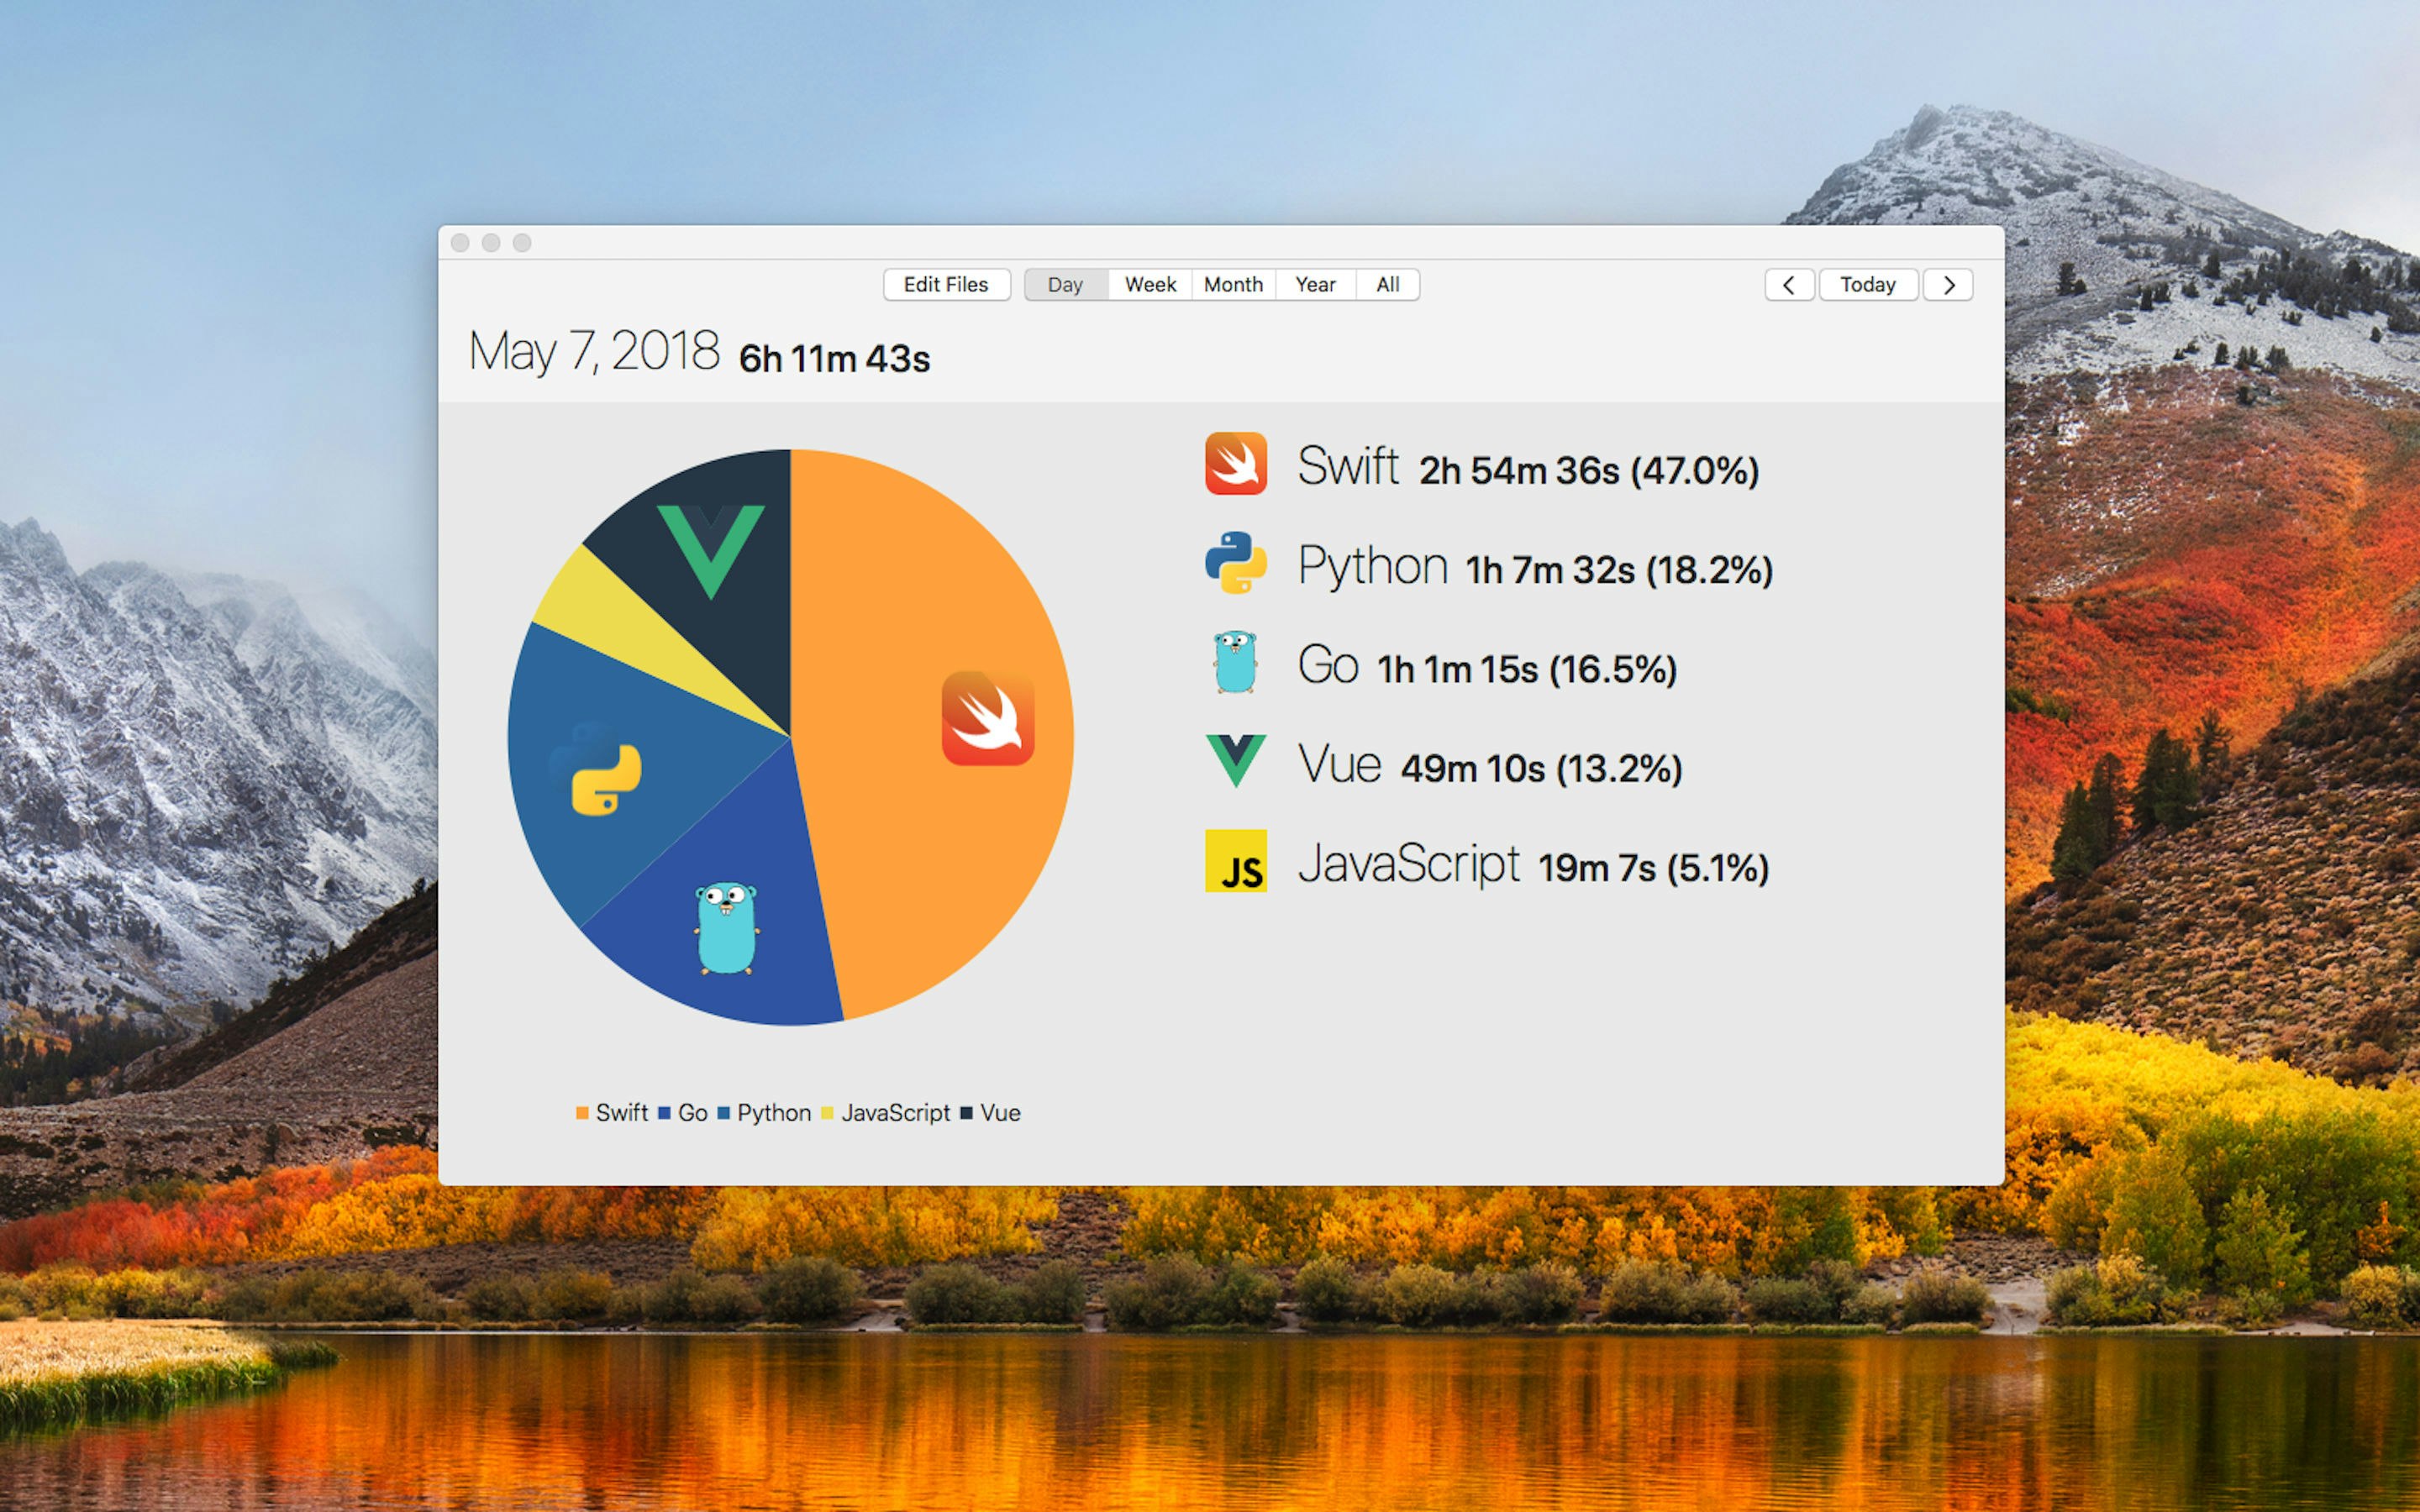This screenshot has width=2420, height=1512.
Task: Zoom the window with the third titlebar button
Action: 522,243
